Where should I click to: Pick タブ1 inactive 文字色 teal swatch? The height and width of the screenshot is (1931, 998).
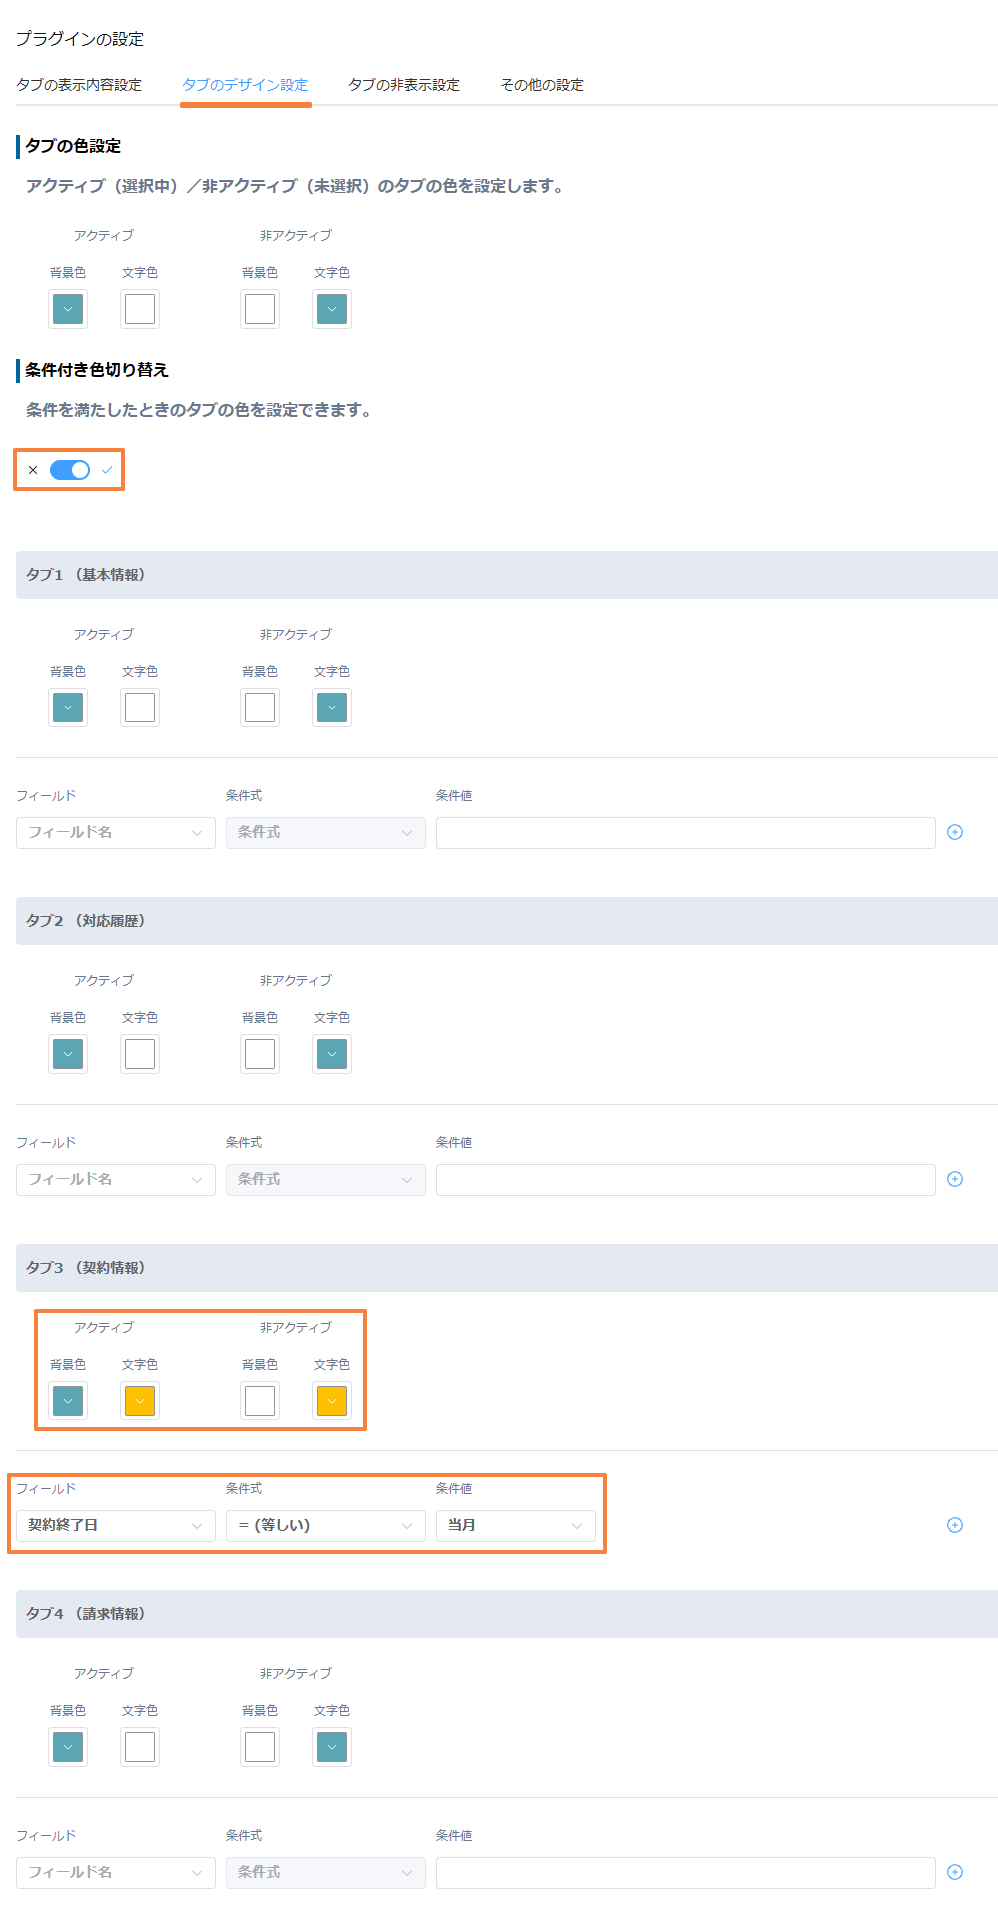332,708
